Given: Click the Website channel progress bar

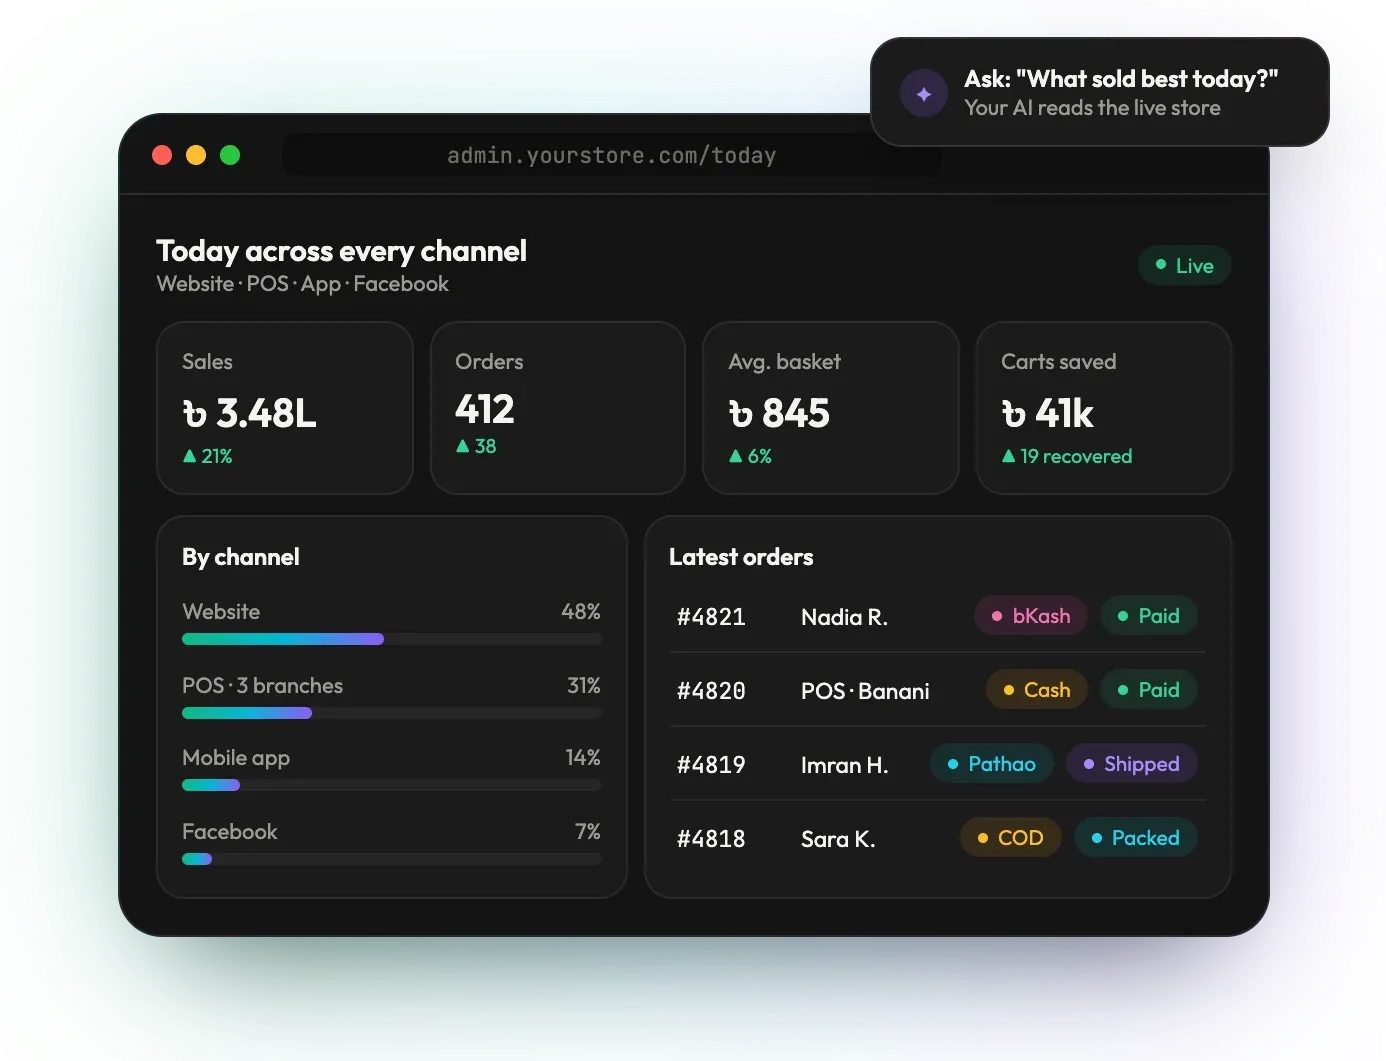Looking at the screenshot, I should click(x=392, y=639).
